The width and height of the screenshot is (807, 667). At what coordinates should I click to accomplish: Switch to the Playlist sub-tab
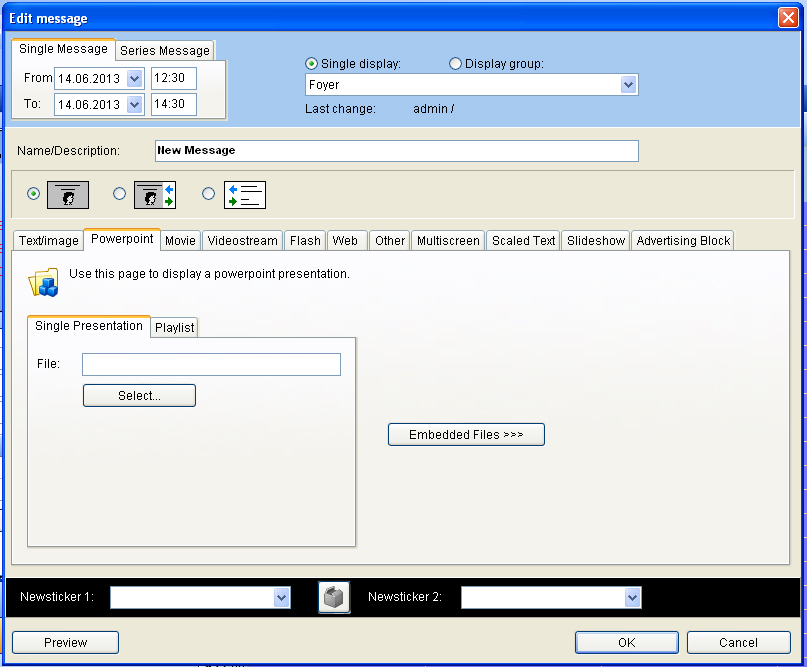pos(175,328)
